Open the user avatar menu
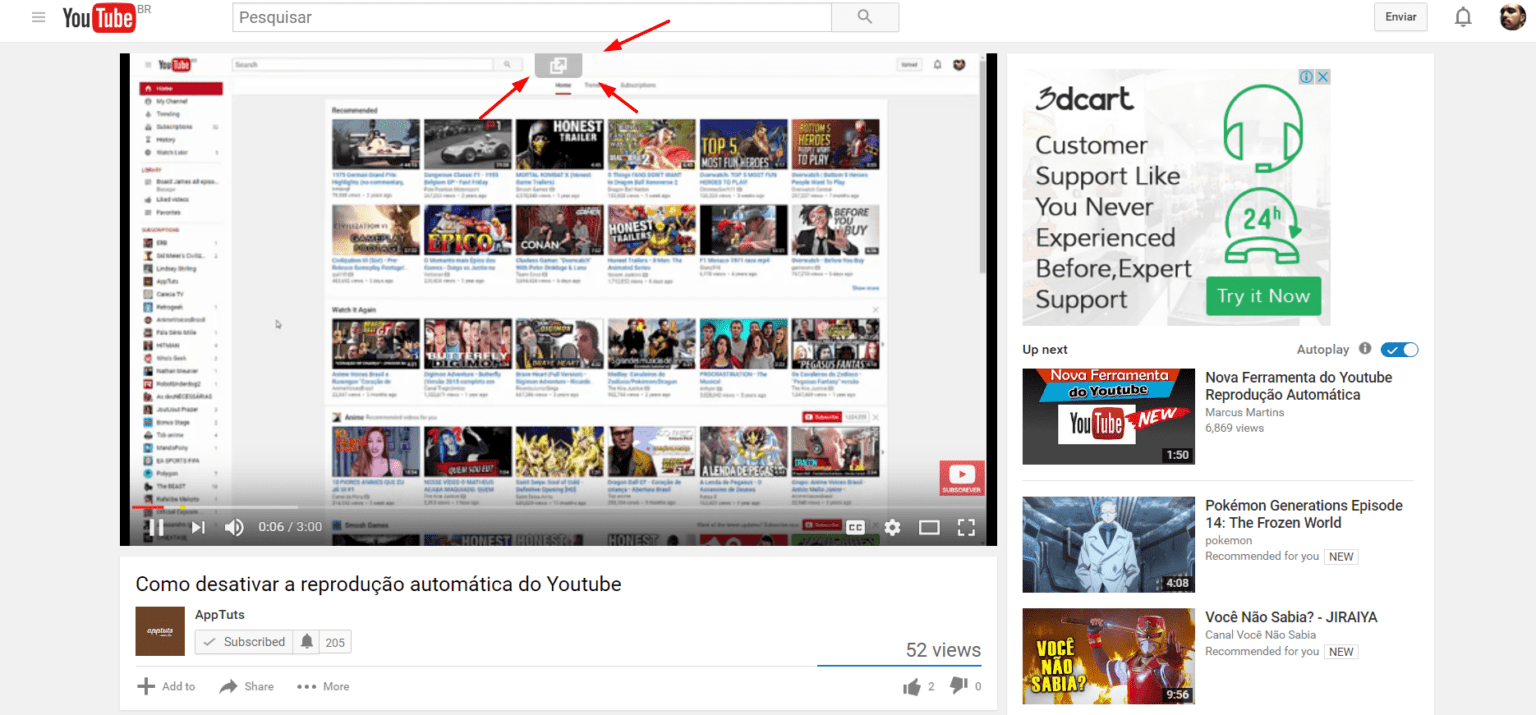This screenshot has width=1536, height=715. [1512, 17]
